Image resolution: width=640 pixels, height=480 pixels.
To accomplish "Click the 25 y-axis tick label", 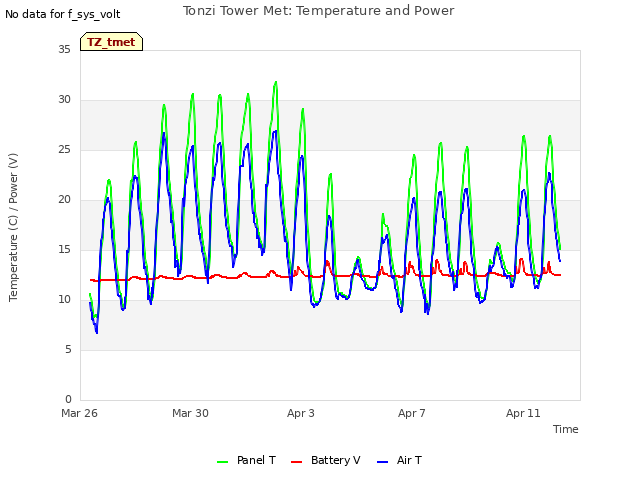I will [x=64, y=149].
